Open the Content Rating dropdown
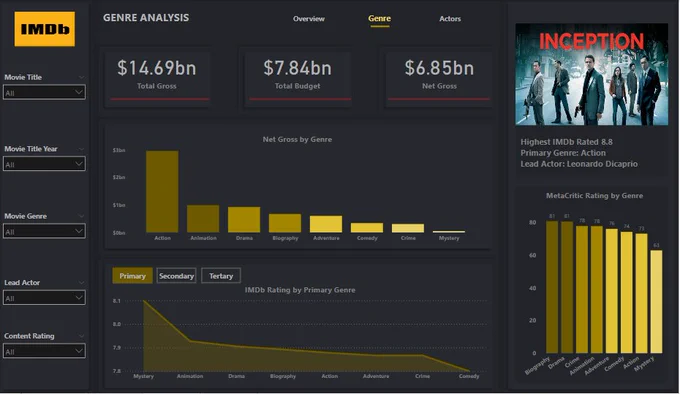Viewport: 680px width, 394px height. [44, 351]
